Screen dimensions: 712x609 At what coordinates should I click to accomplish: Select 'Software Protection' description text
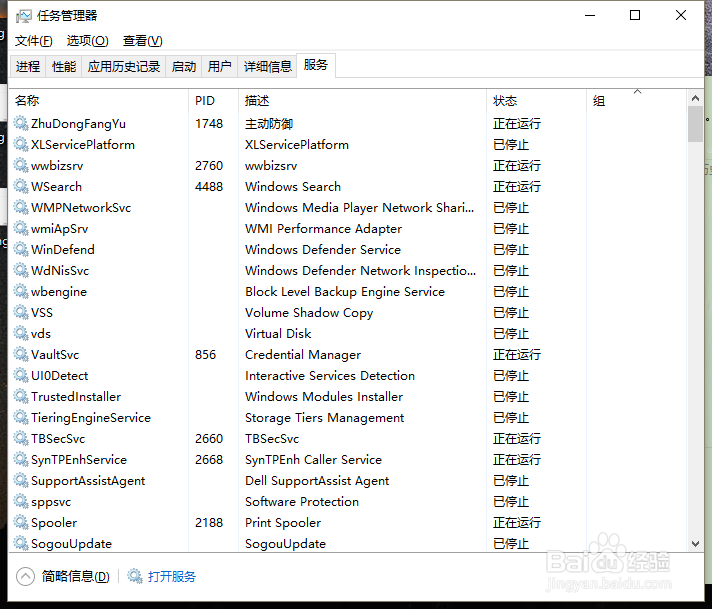point(302,501)
